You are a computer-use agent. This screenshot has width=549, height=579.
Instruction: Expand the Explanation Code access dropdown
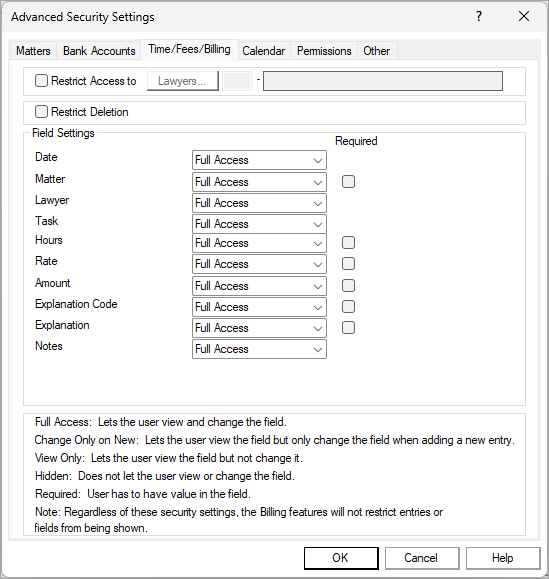(x=259, y=307)
